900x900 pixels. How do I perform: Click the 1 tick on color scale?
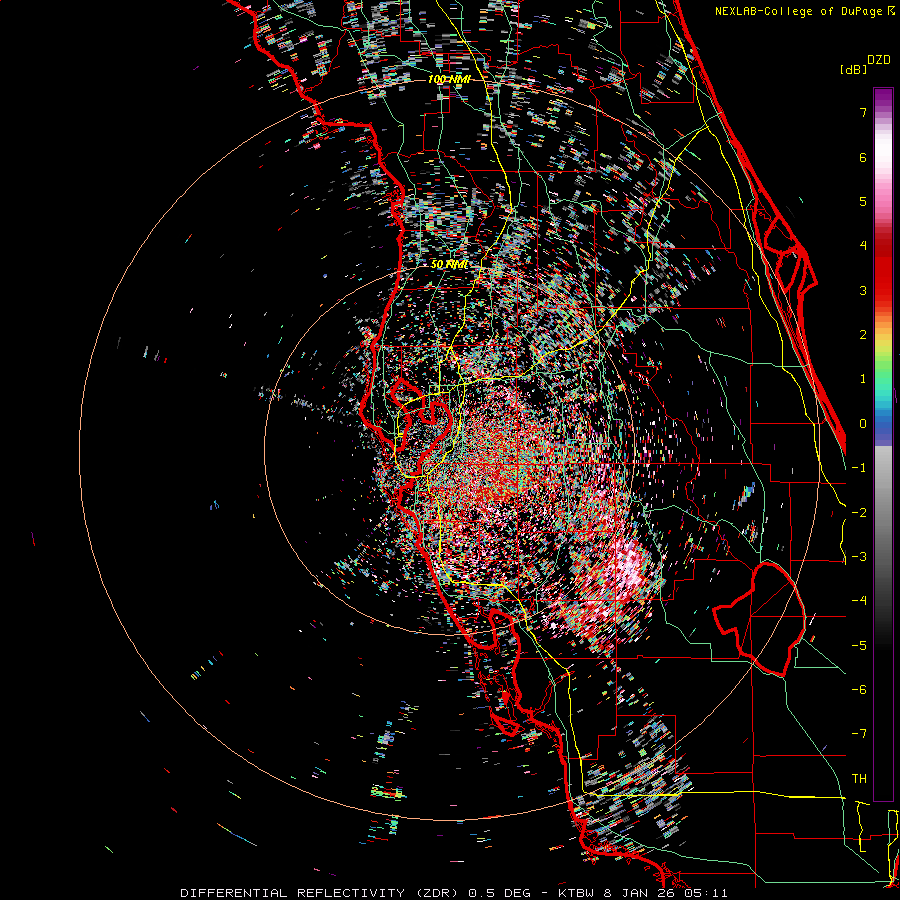pyautogui.click(x=863, y=379)
